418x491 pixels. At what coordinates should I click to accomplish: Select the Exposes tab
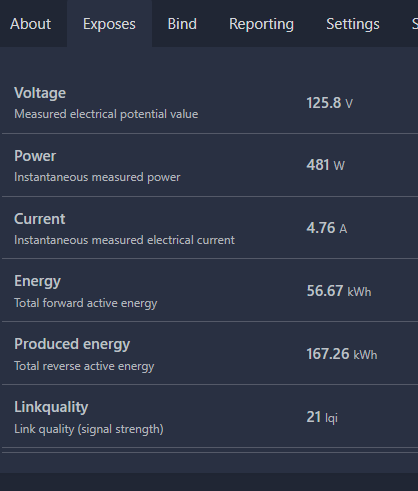point(109,24)
